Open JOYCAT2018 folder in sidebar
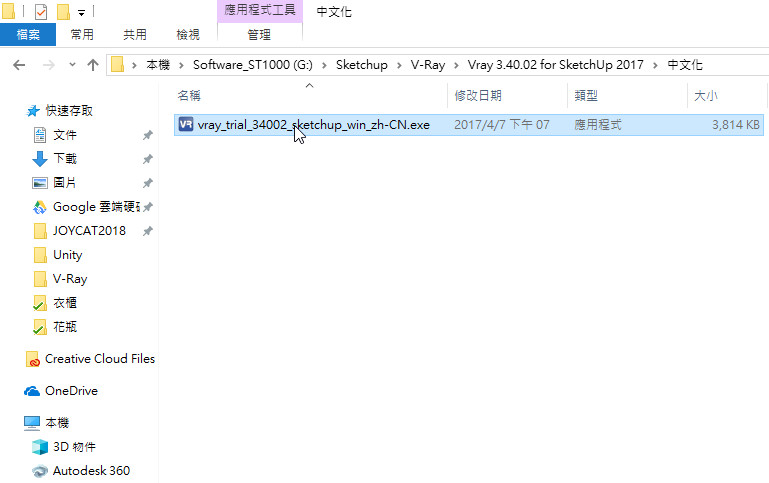This screenshot has height=483, width=769. click(89, 230)
